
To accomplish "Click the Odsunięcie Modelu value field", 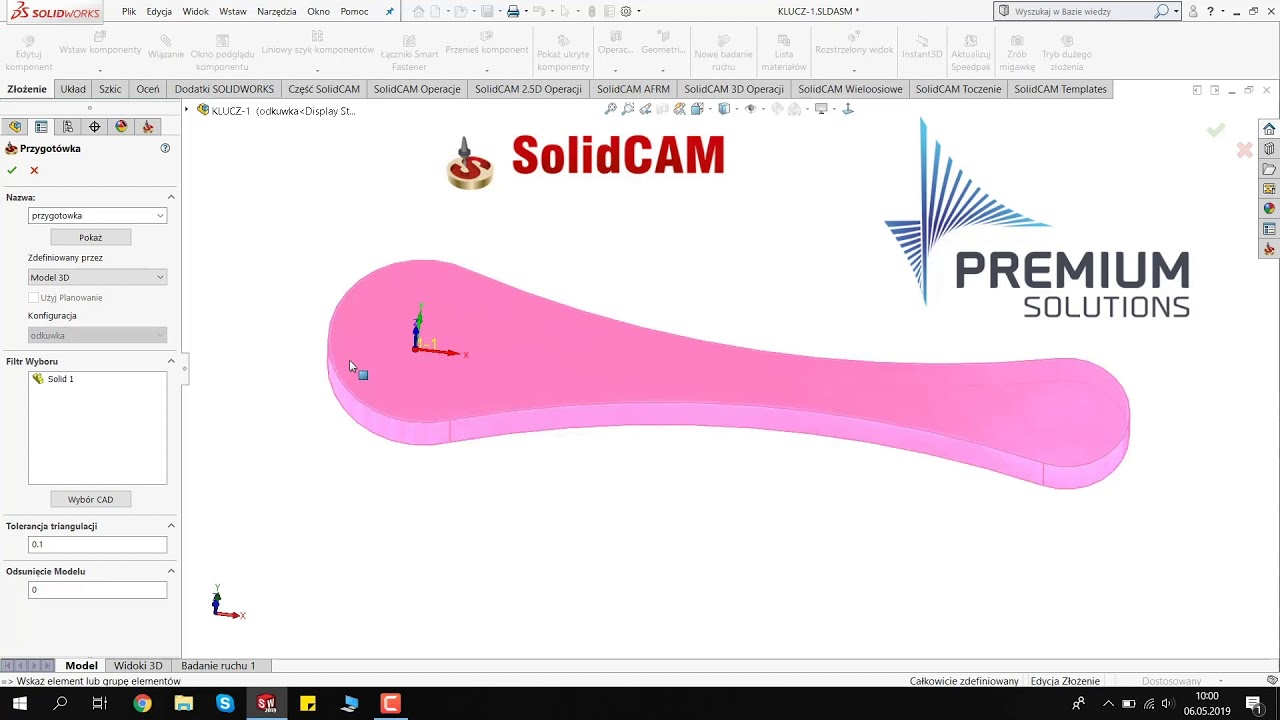I will (97, 590).
